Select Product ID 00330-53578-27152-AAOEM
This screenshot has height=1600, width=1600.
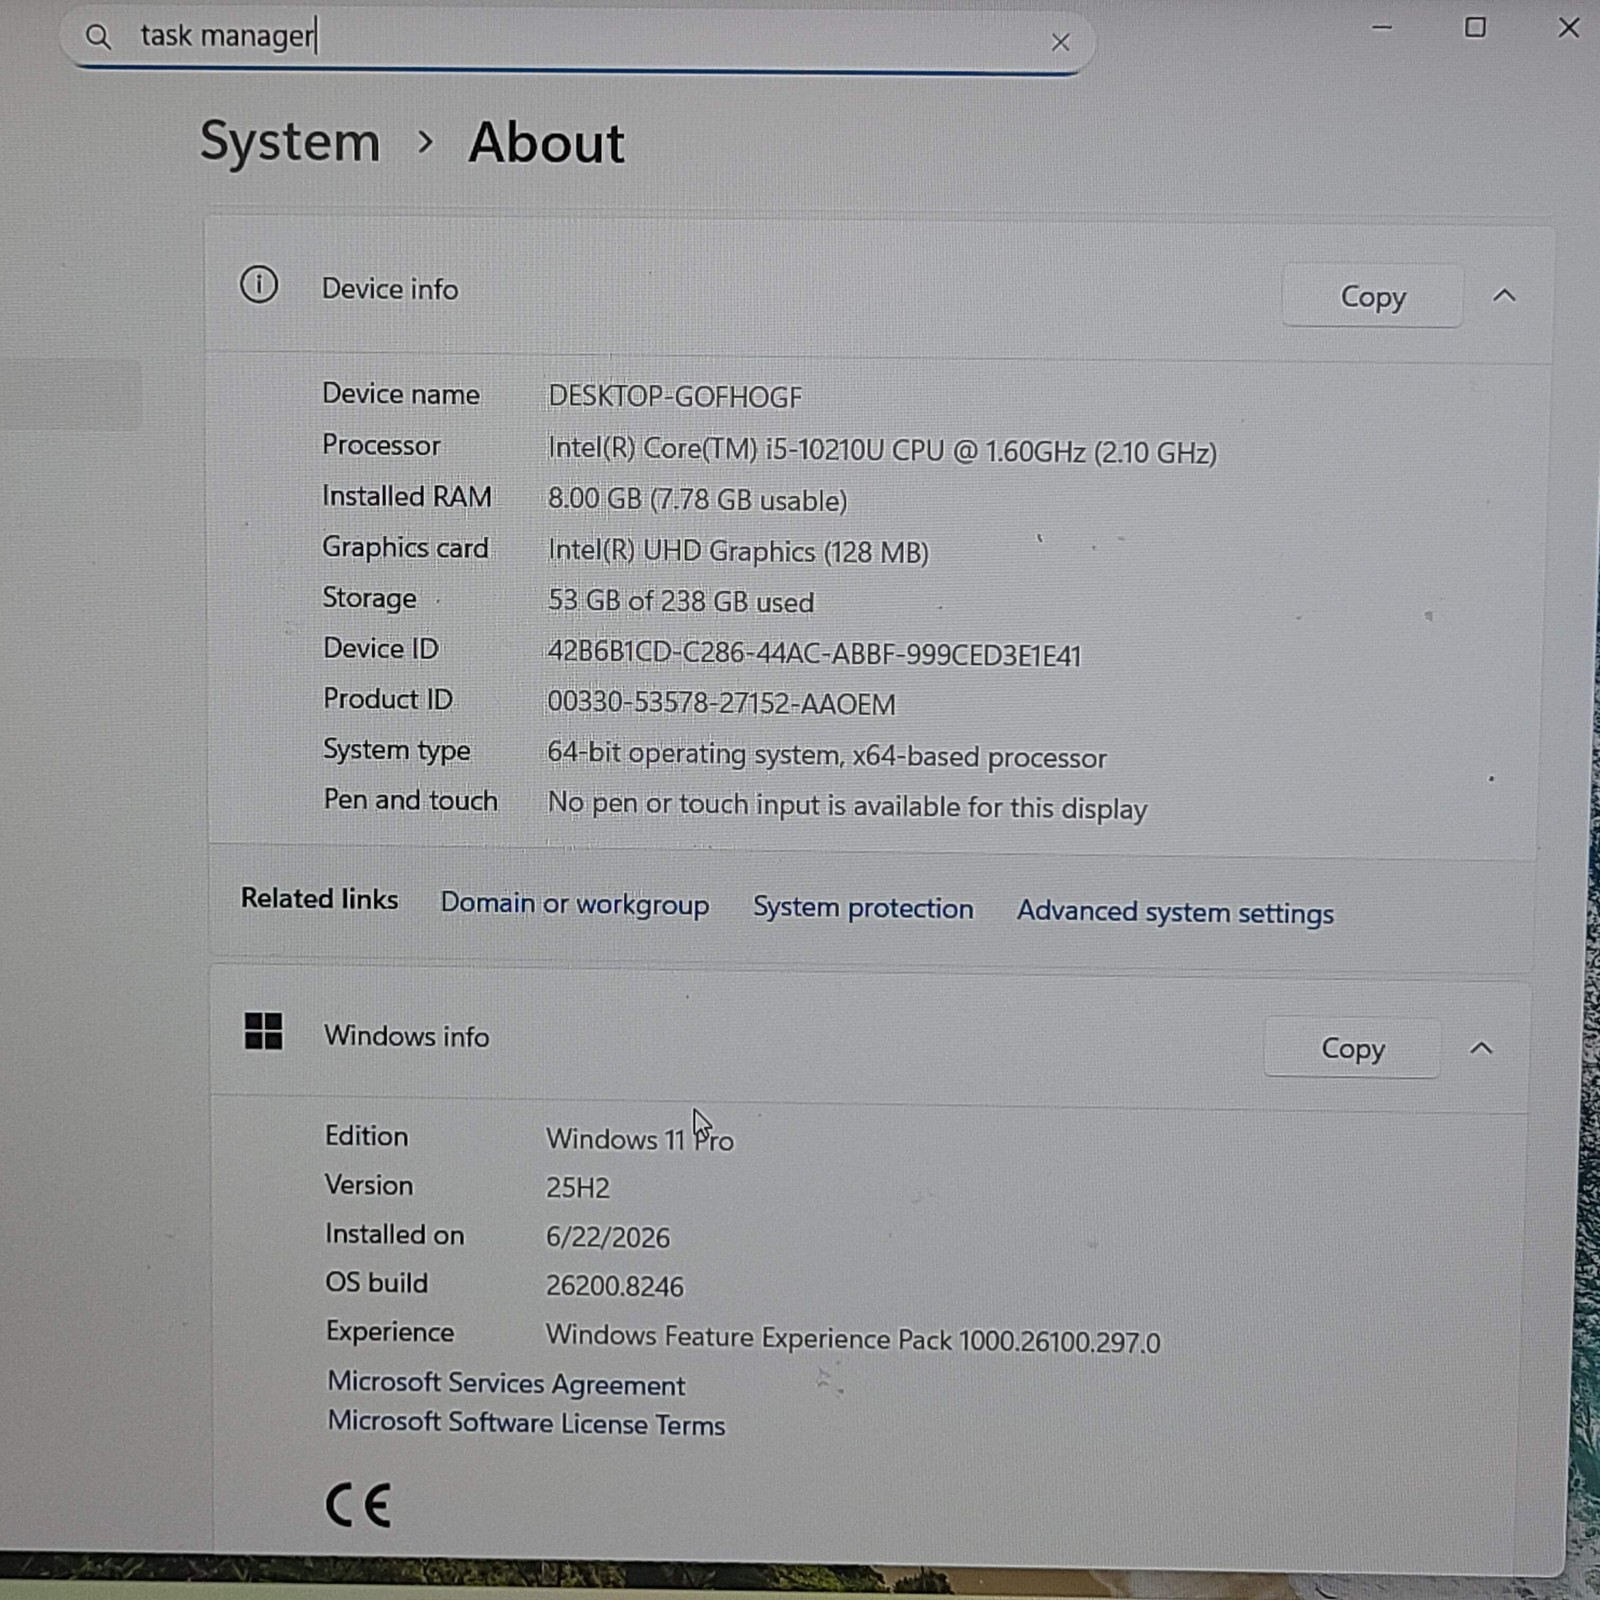(721, 703)
